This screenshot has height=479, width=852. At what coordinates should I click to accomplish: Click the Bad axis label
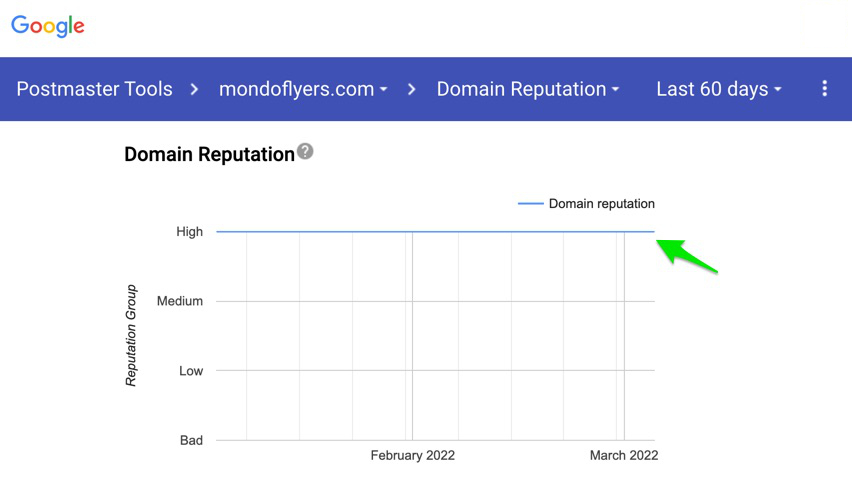point(191,440)
